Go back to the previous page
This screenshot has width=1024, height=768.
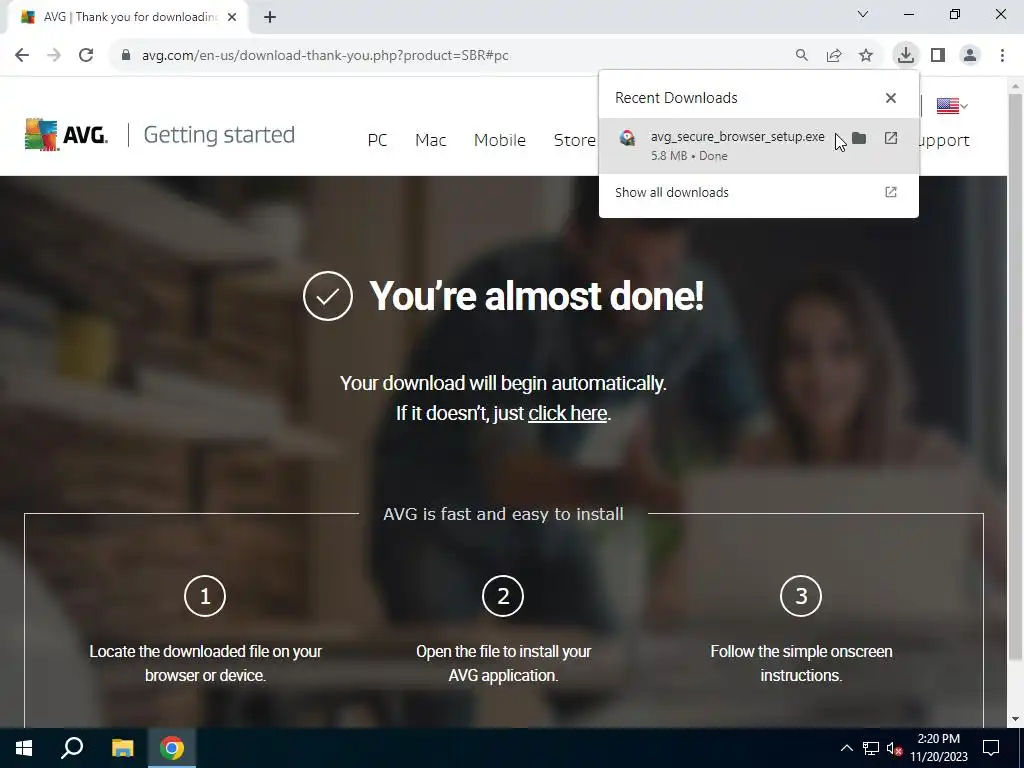[x=22, y=56]
